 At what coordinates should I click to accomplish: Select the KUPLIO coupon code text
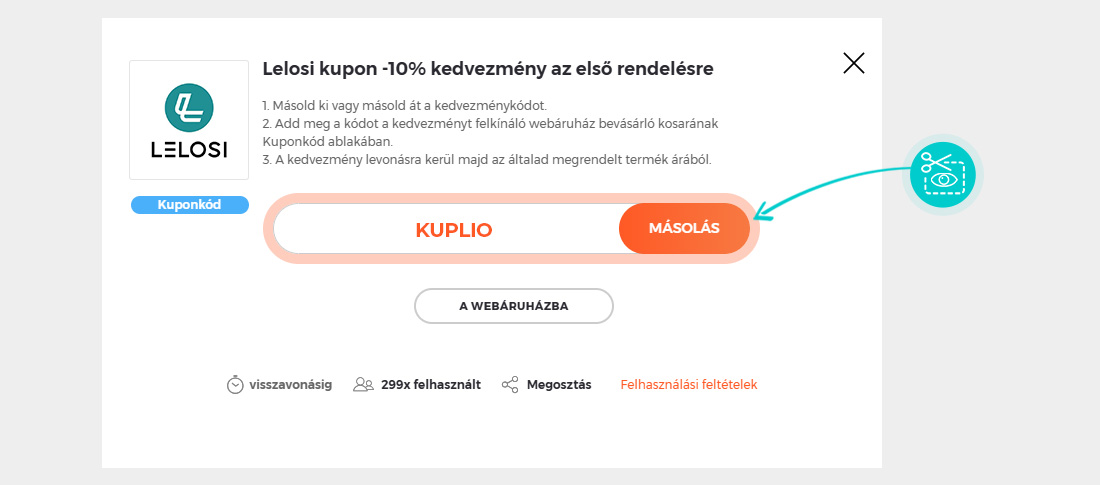coord(454,230)
